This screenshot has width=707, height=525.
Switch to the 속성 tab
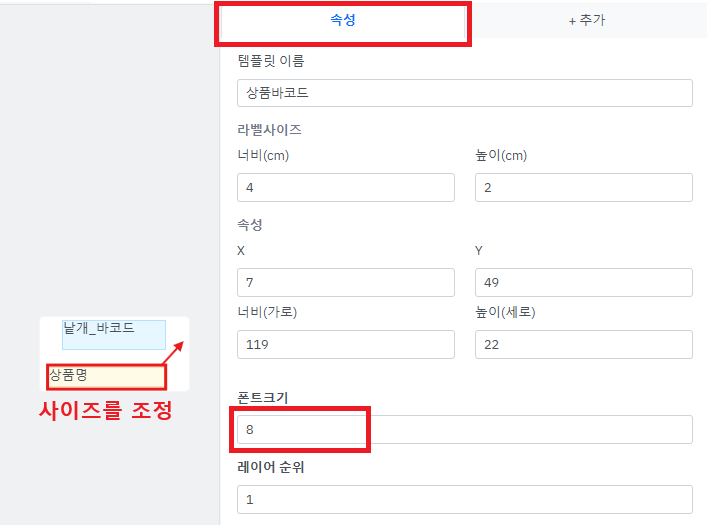(x=342, y=20)
